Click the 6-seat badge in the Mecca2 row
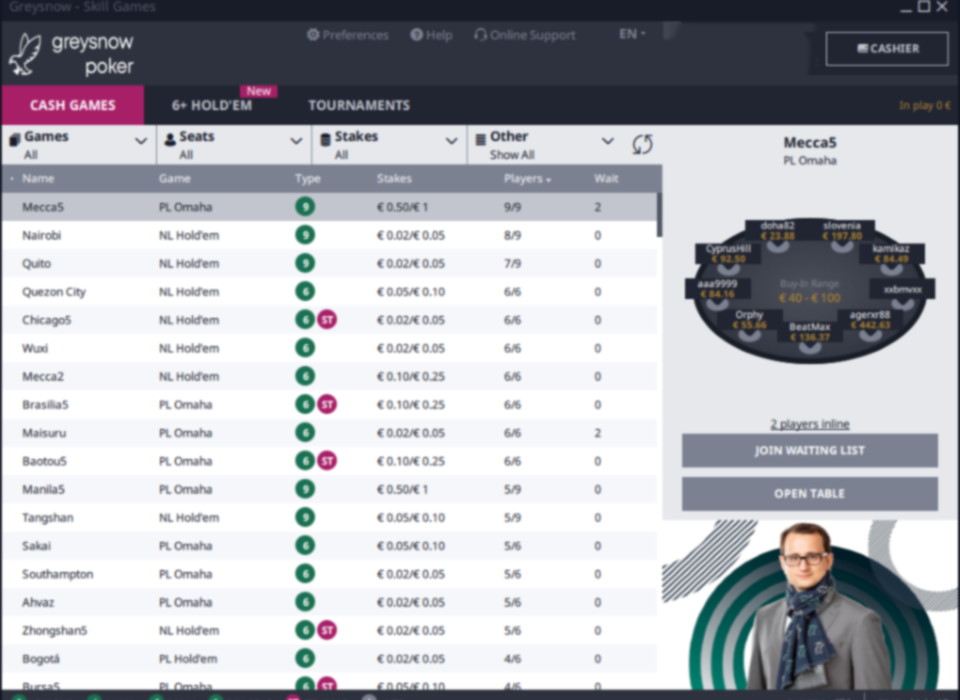This screenshot has height=700, width=960. (305, 376)
